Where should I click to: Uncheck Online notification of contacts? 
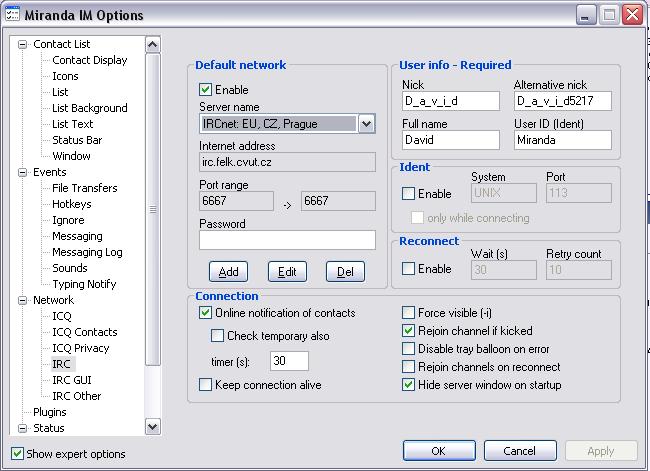206,313
